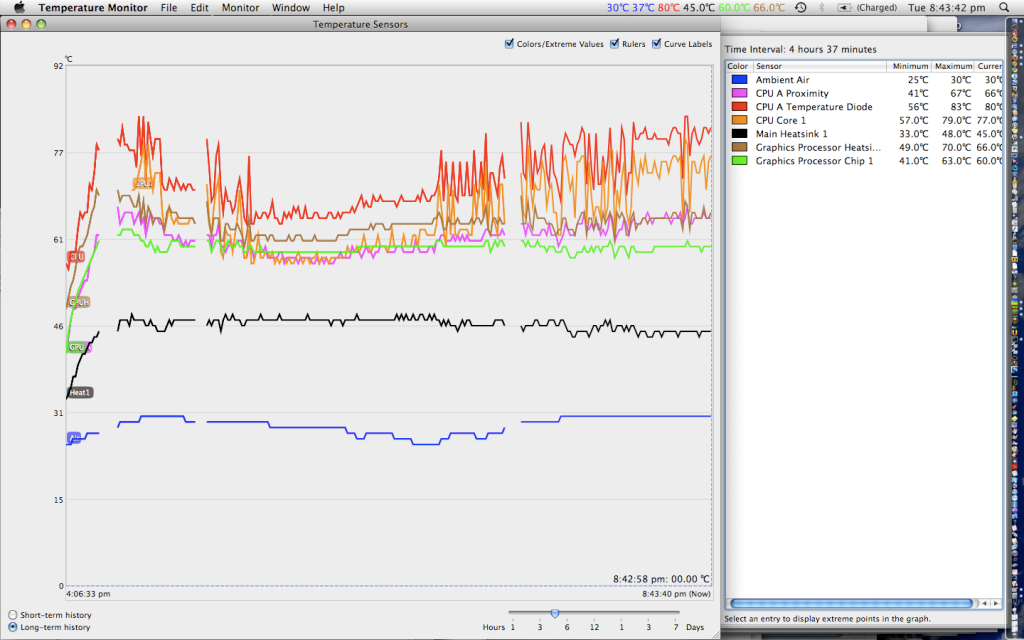The width and height of the screenshot is (1024, 640).
Task: Uncheck the Rulers checkbox
Action: (x=614, y=44)
